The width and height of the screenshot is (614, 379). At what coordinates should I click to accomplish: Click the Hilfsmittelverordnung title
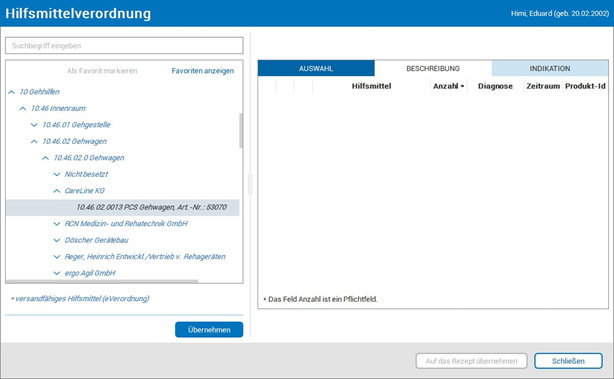[78, 13]
